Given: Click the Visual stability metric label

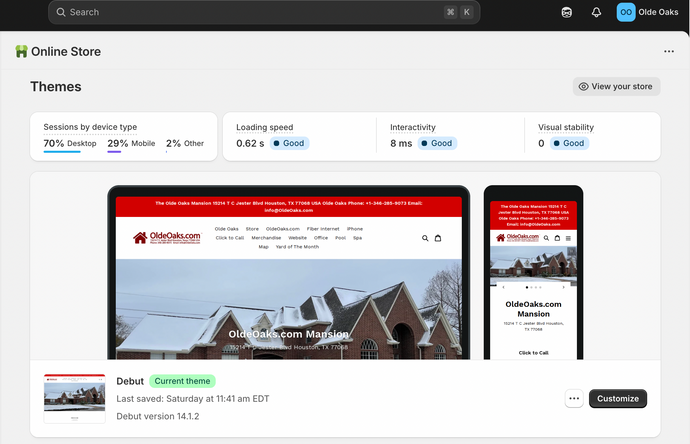Looking at the screenshot, I should pos(566,127).
